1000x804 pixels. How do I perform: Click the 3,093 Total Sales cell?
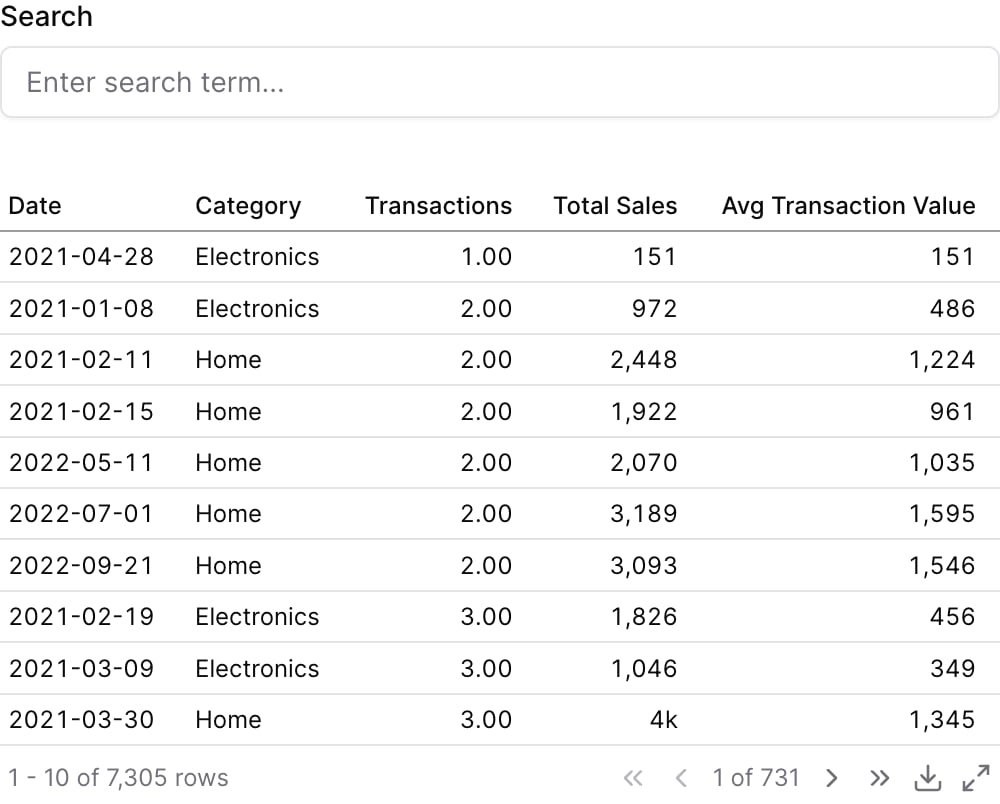pyautogui.click(x=643, y=566)
